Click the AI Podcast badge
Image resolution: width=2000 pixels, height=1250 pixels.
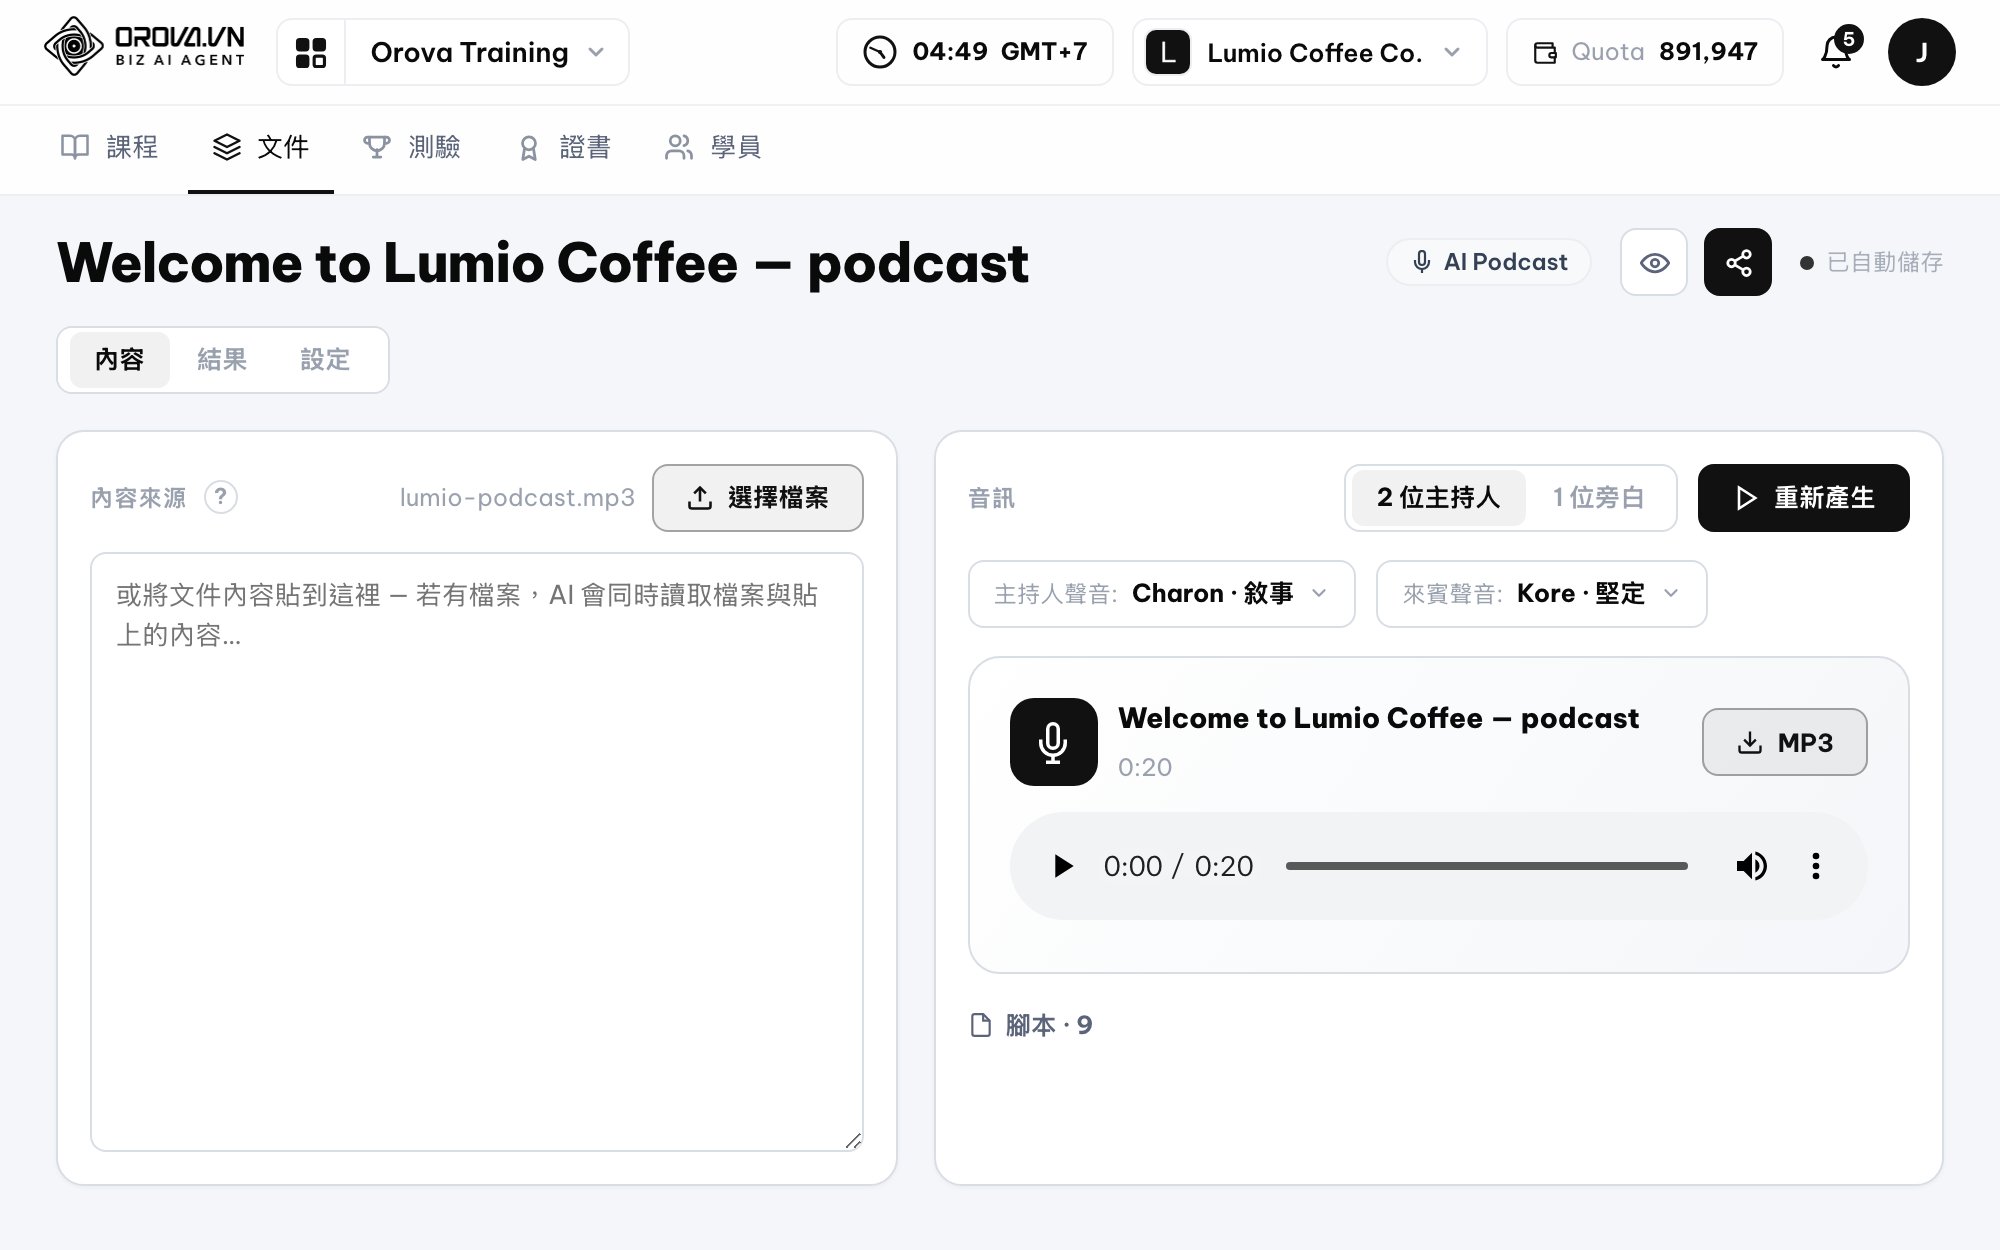coord(1489,262)
